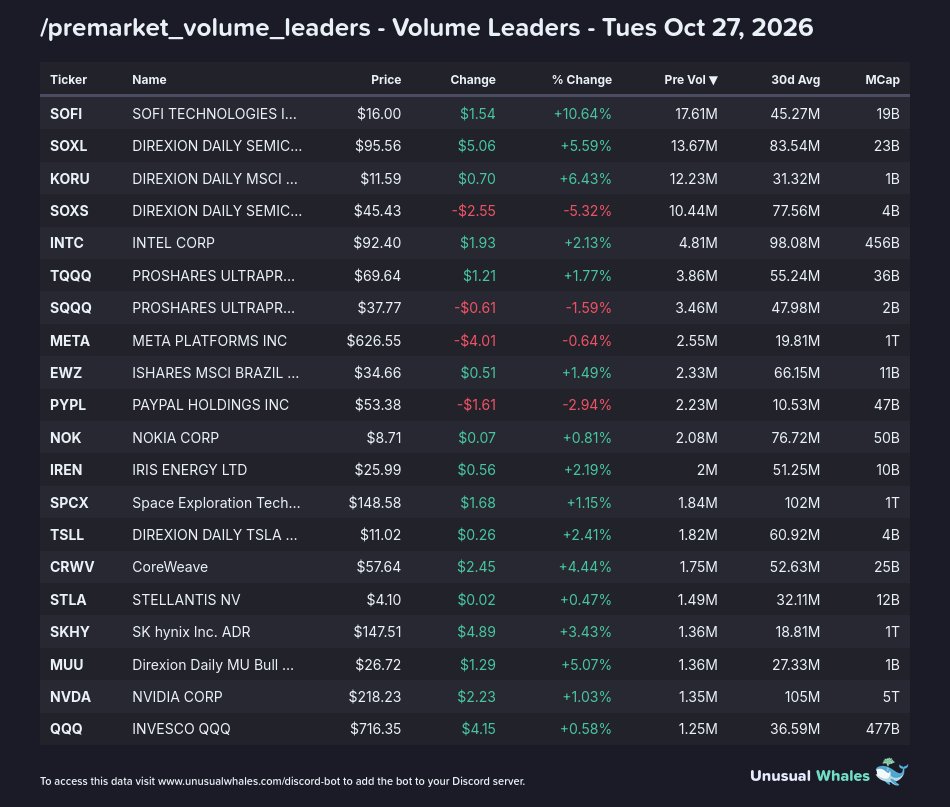Select the SOFI ticker cell
This screenshot has height=807, width=950.
tap(66, 114)
